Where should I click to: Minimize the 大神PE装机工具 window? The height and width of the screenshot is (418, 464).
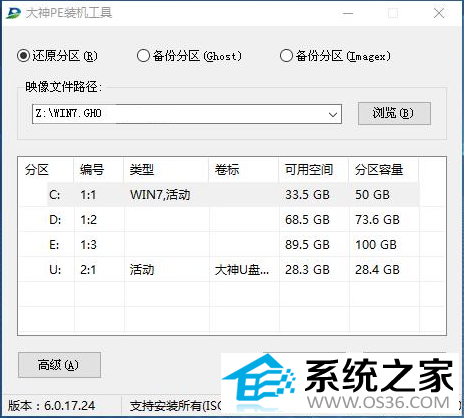click(x=348, y=13)
